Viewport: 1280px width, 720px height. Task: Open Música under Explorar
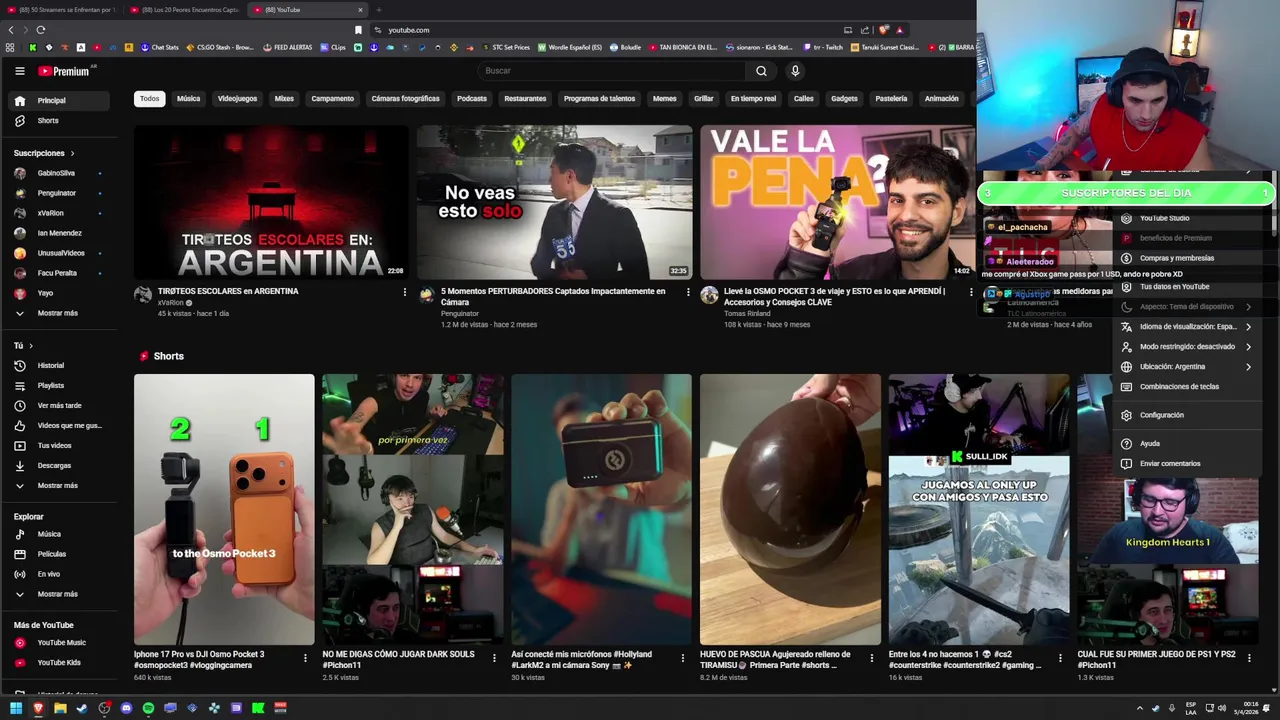coord(58,534)
